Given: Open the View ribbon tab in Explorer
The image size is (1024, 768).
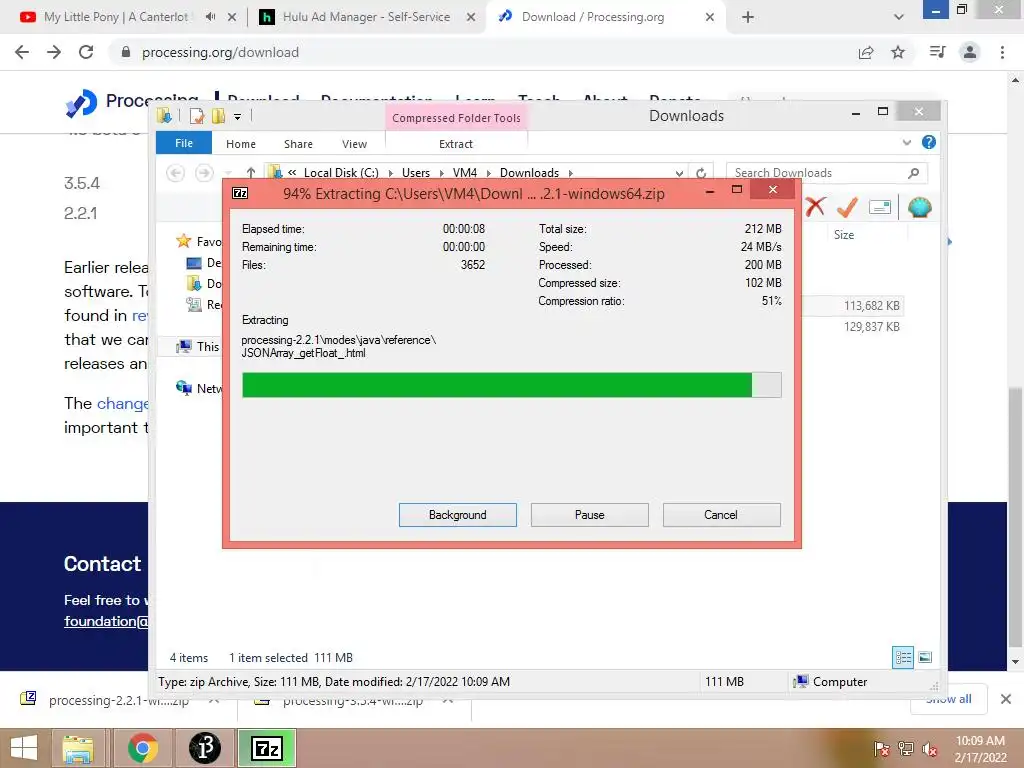Looking at the screenshot, I should [355, 144].
